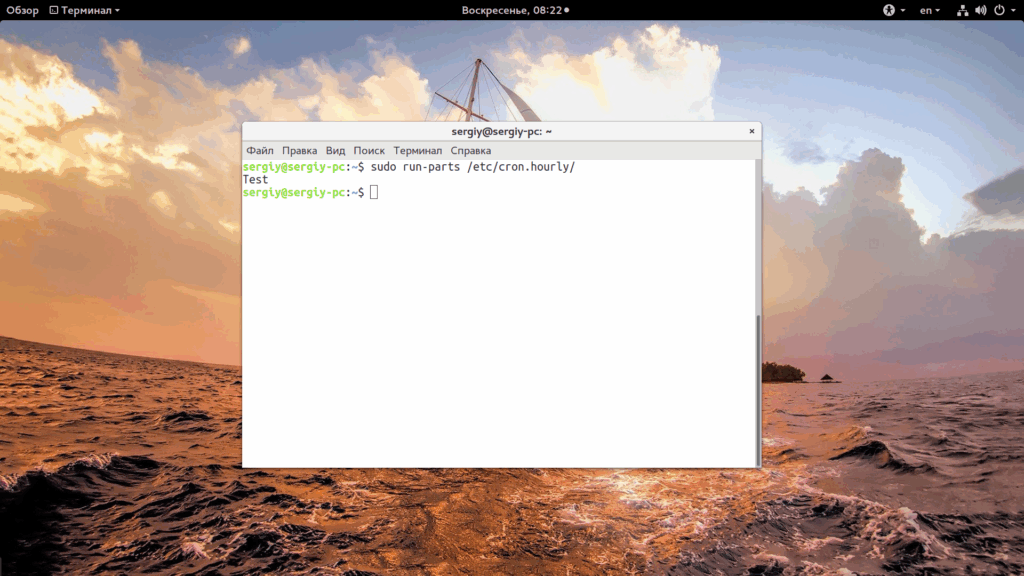Open the Правка menu
The height and width of the screenshot is (576, 1024).
[x=300, y=150]
